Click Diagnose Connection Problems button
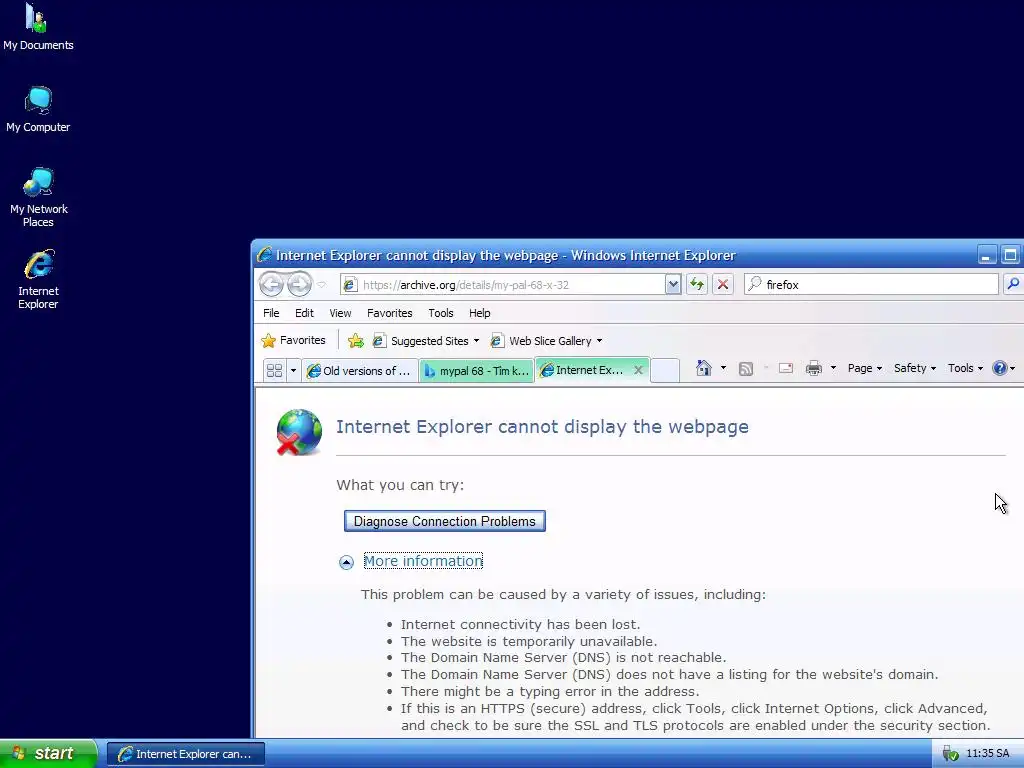This screenshot has height=768, width=1024. pyautogui.click(x=445, y=521)
